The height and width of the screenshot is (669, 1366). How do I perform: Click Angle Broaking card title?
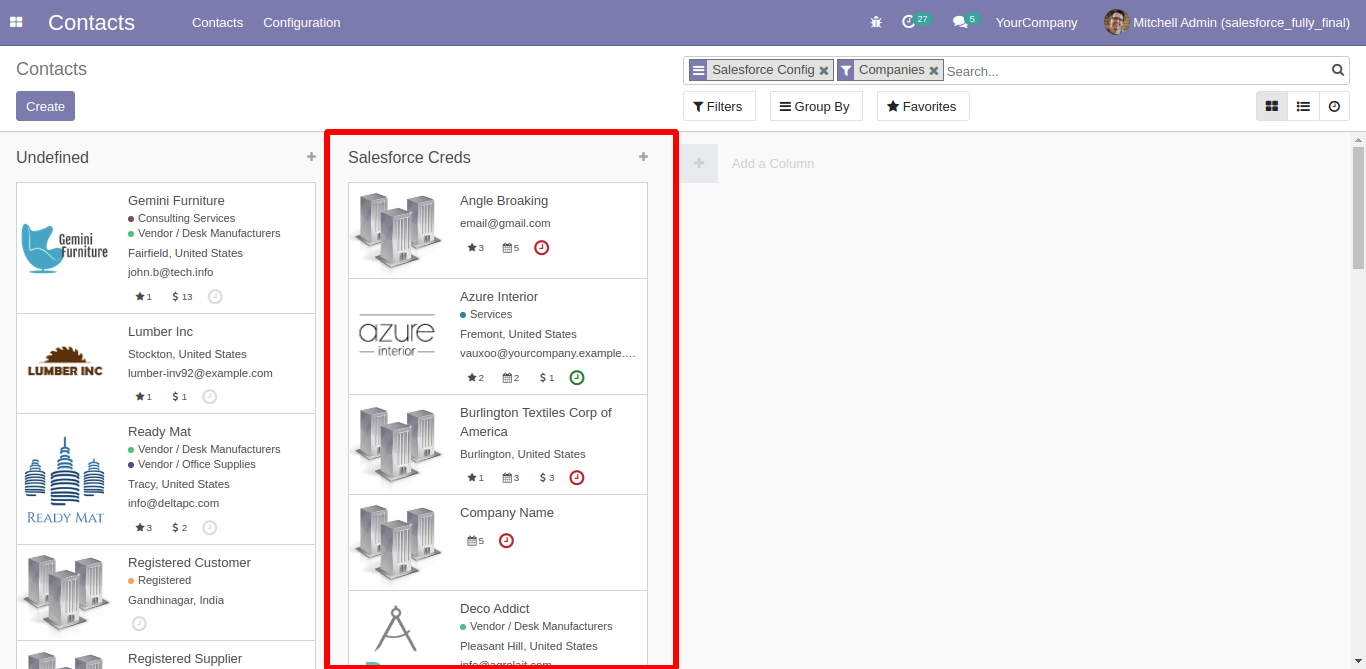pos(504,201)
